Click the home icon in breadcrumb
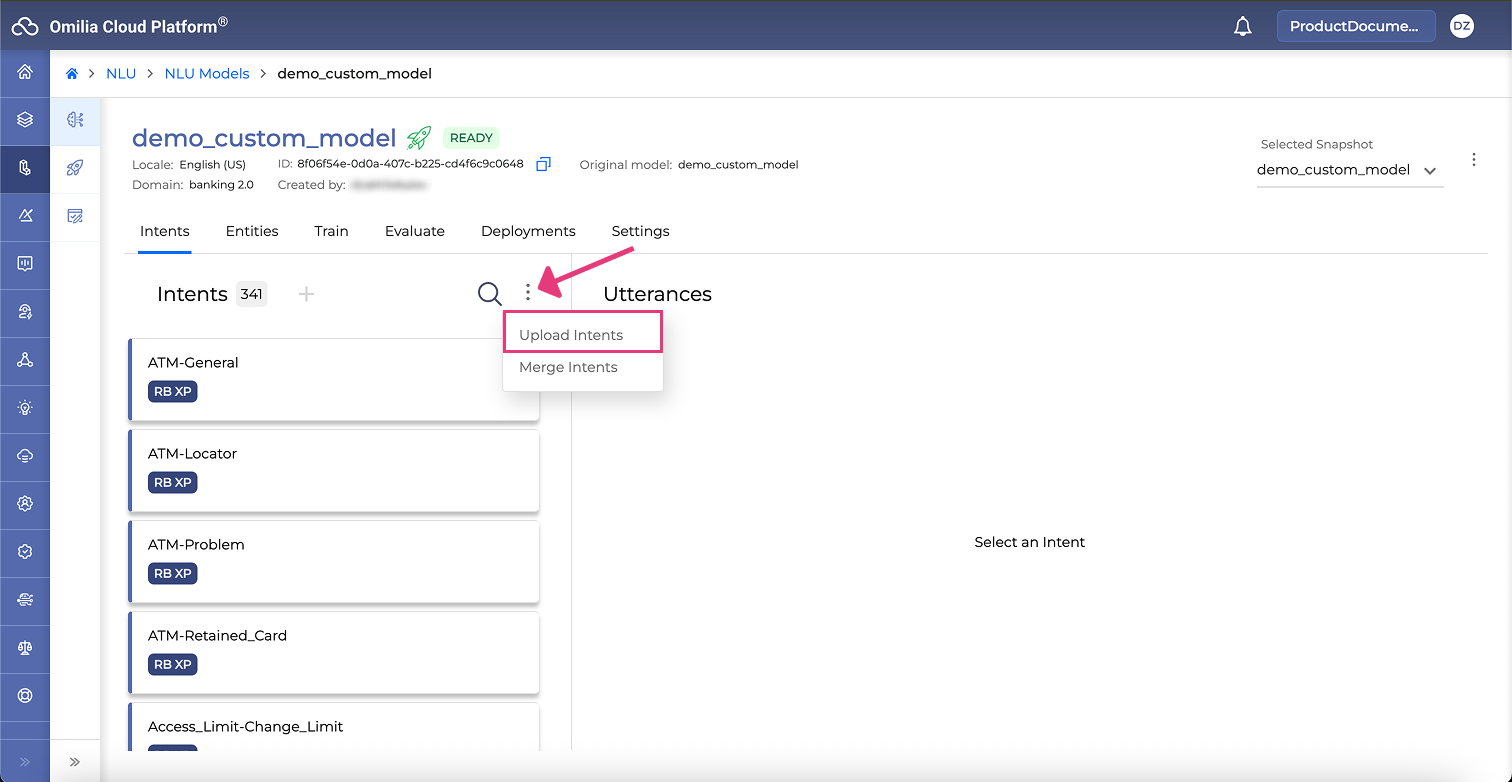Viewport: 1512px width, 782px height. point(72,74)
